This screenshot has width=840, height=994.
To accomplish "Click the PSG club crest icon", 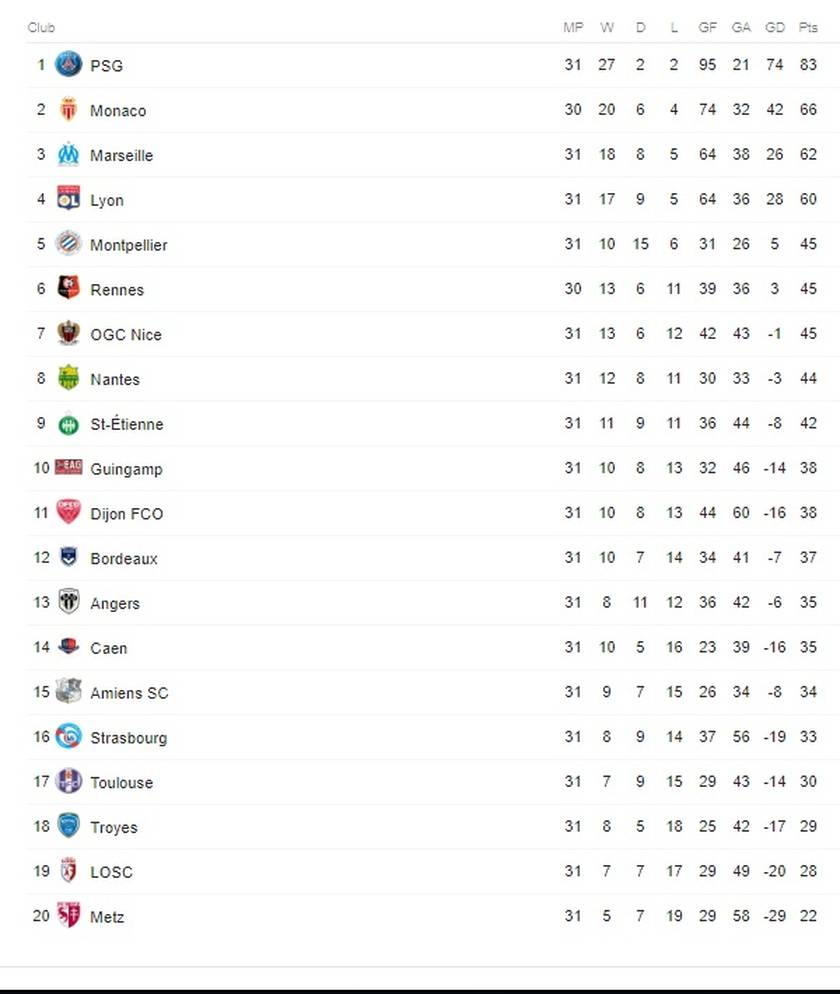I will coord(68,65).
